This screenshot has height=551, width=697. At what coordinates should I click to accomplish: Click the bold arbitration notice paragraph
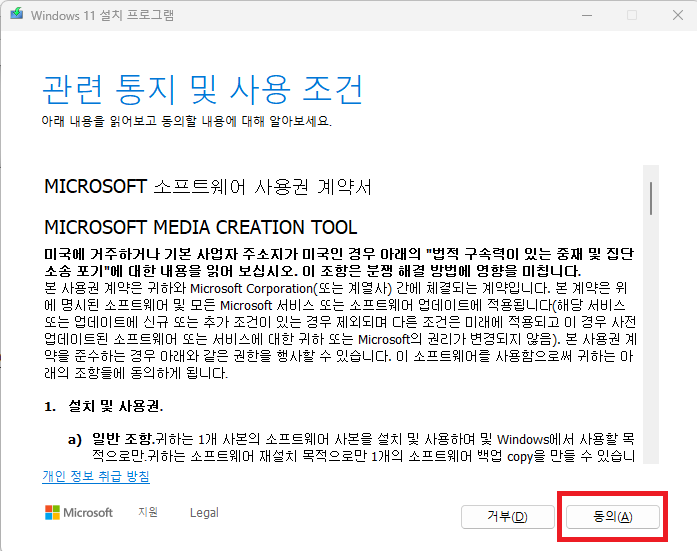340,262
